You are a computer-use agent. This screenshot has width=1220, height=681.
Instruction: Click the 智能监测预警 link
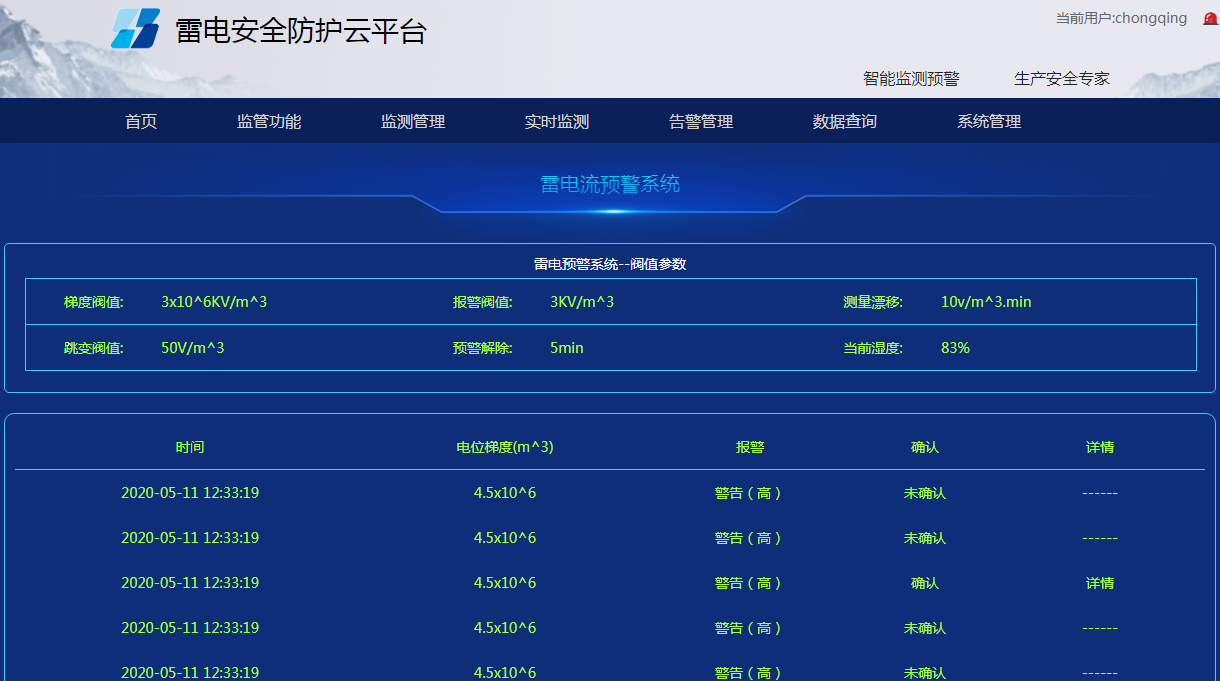[x=911, y=79]
